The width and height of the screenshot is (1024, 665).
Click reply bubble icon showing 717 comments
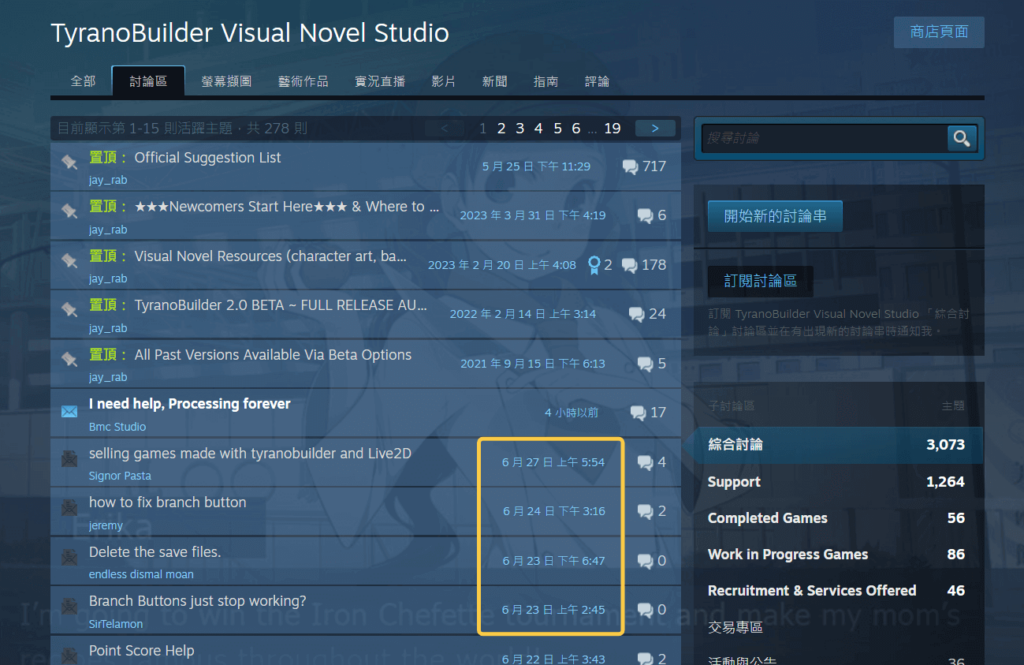point(630,167)
